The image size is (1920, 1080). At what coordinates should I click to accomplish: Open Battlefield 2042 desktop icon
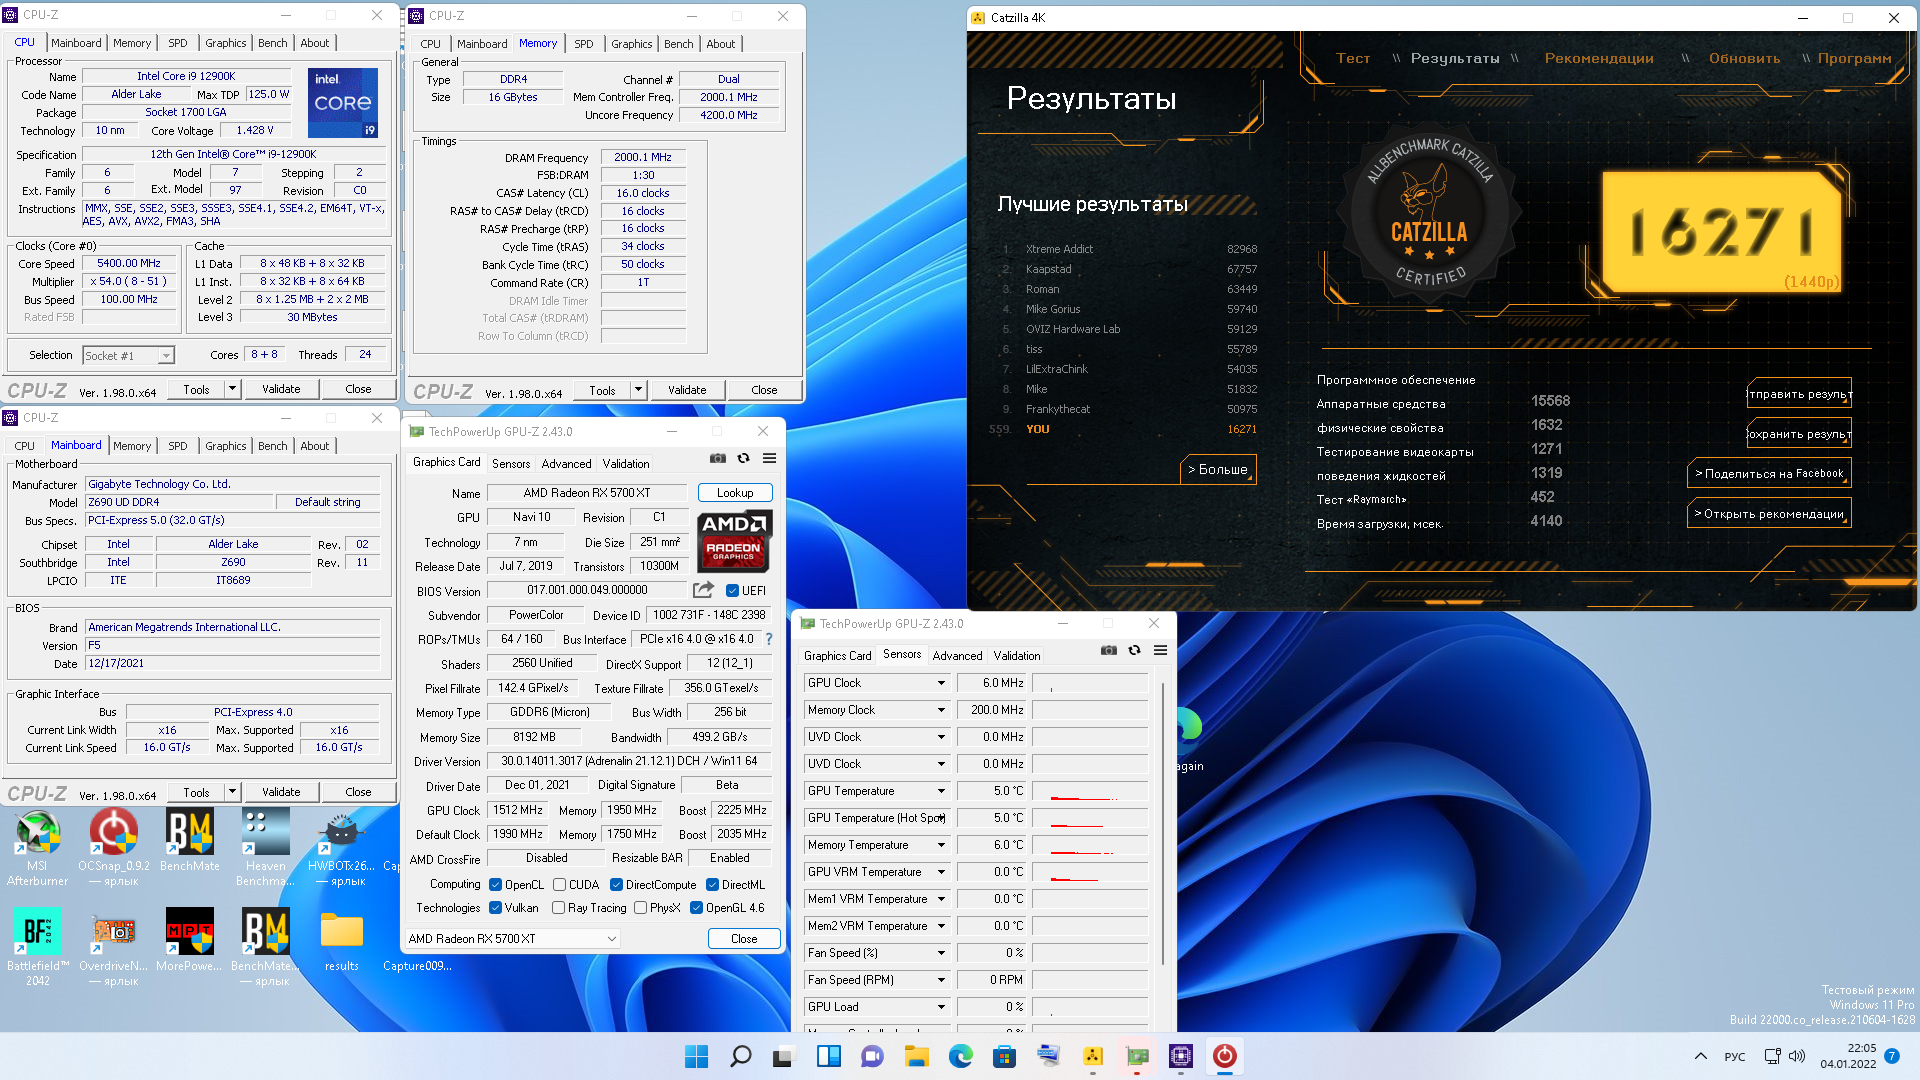point(37,947)
